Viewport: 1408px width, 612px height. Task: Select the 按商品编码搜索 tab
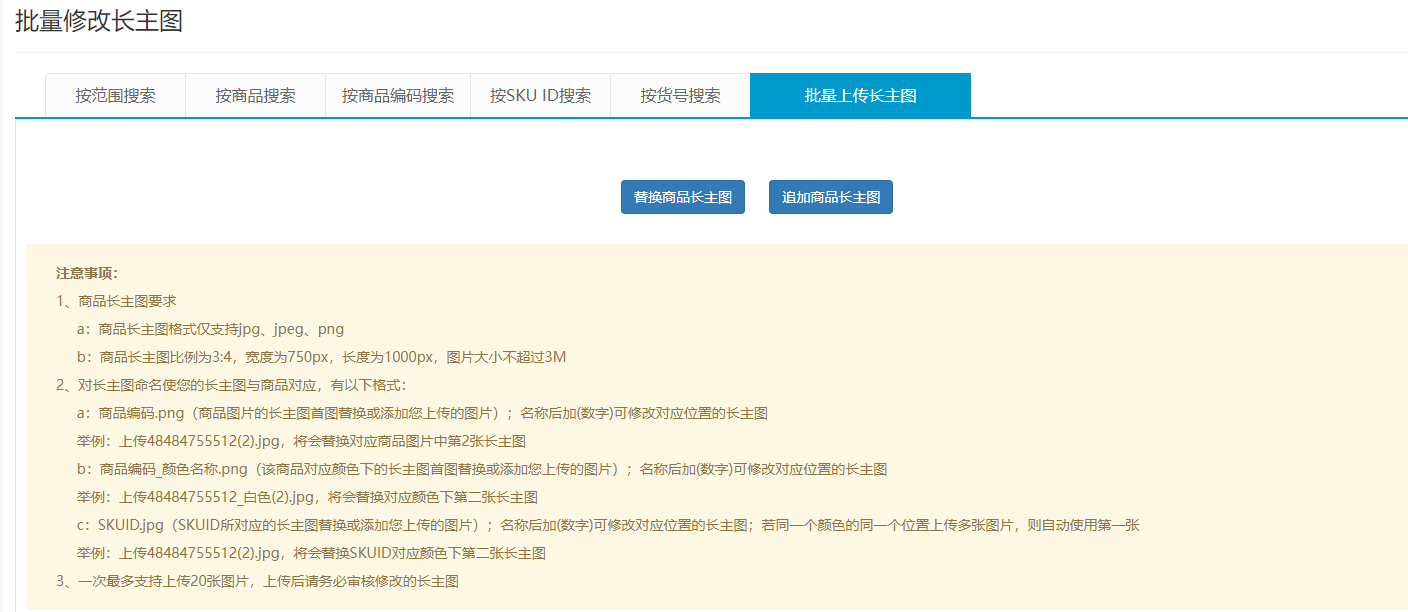click(397, 96)
